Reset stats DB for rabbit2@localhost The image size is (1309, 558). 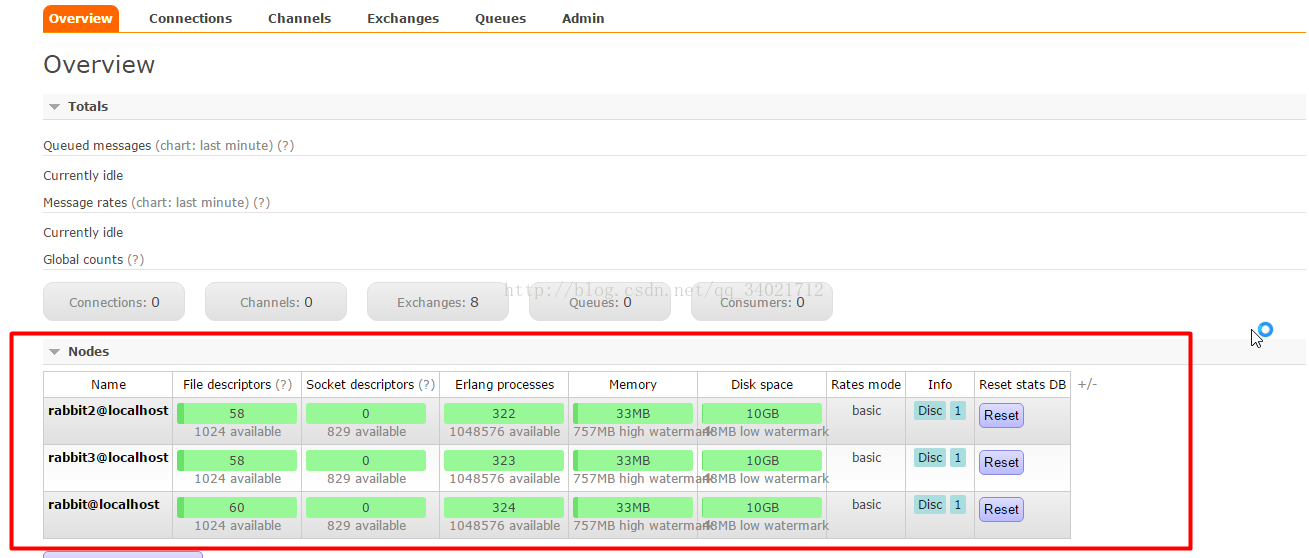pyautogui.click(x=1001, y=415)
